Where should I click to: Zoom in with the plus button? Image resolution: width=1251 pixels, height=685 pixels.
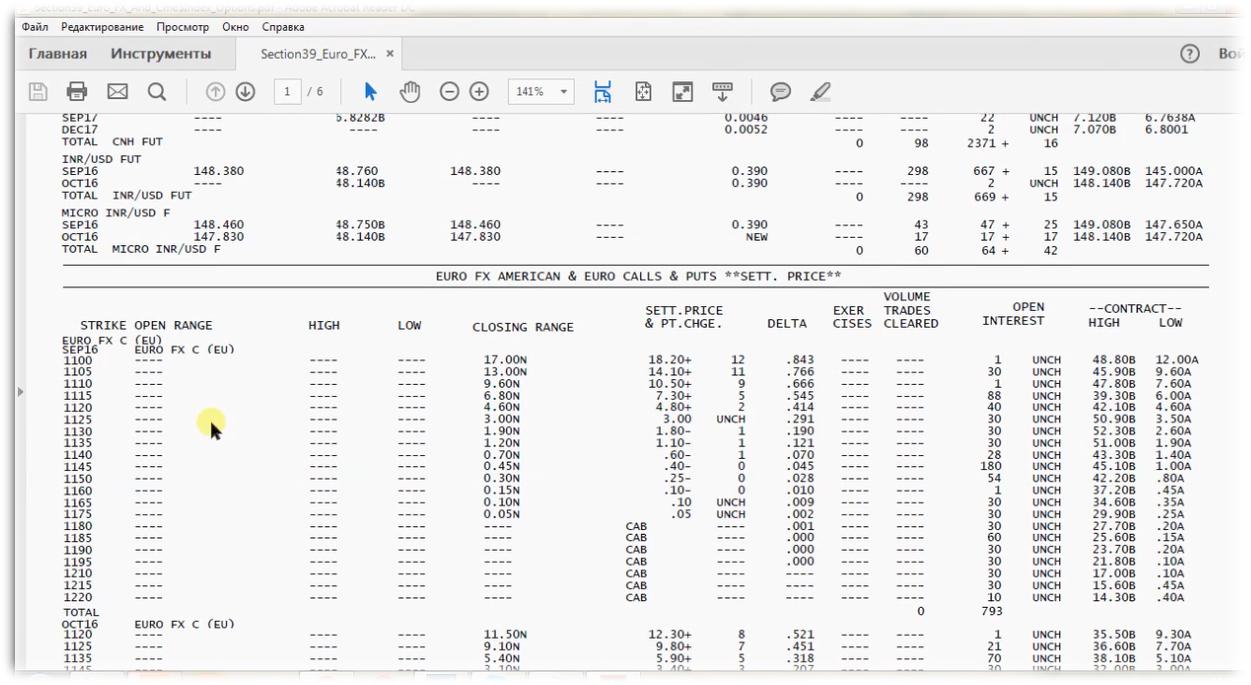pyautogui.click(x=480, y=92)
